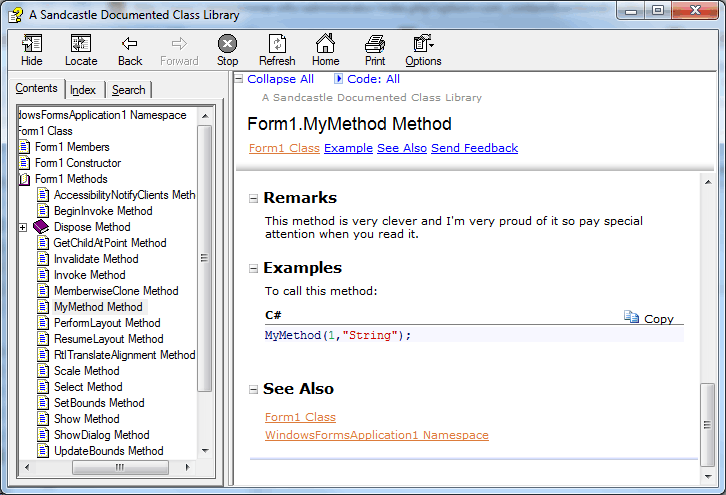The width and height of the screenshot is (726, 495).
Task: Click page icon beside Show Method
Action: (x=43, y=419)
